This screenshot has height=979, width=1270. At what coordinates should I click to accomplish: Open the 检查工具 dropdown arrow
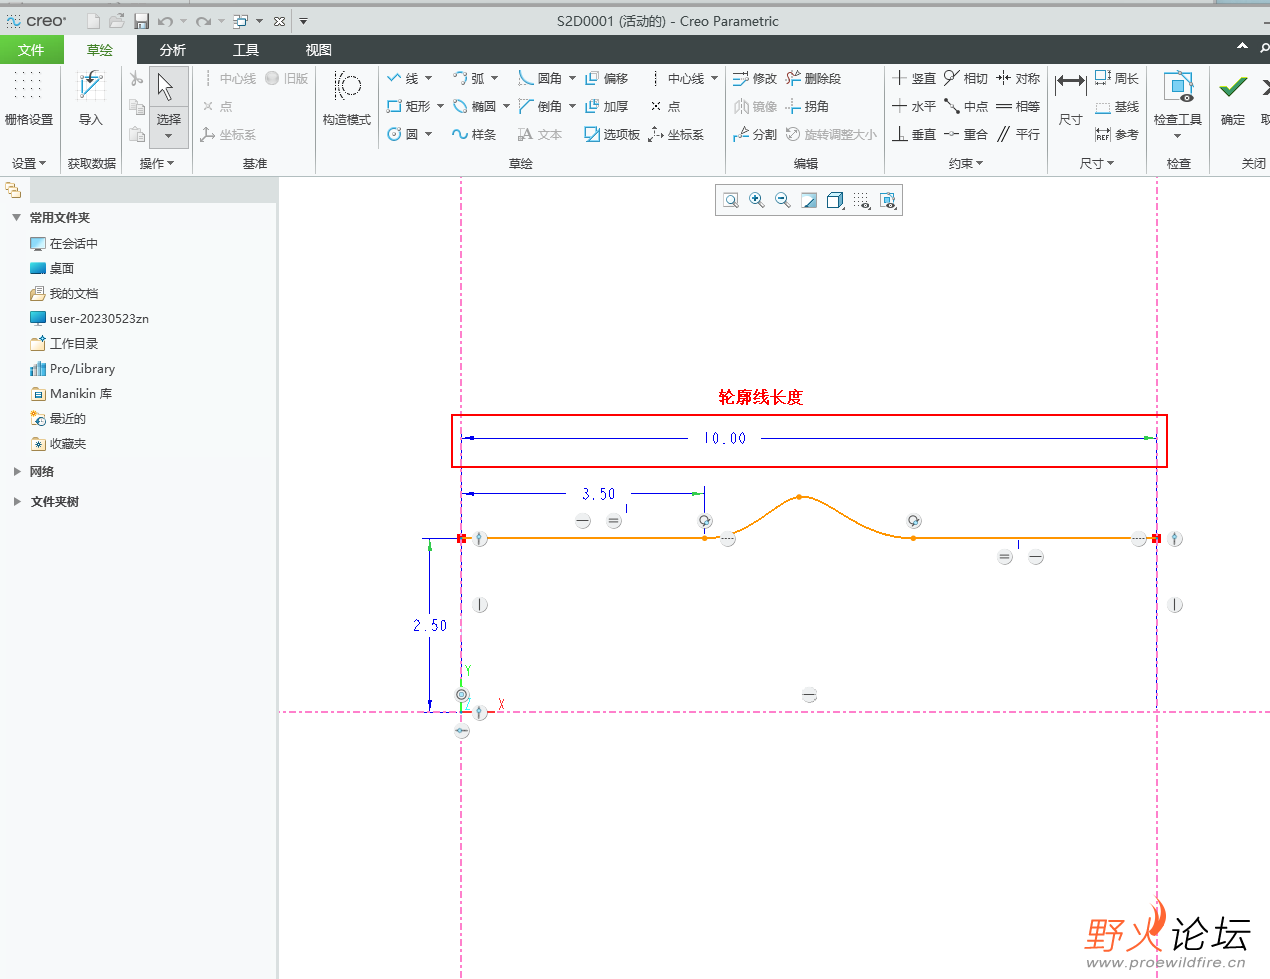[x=1178, y=135]
